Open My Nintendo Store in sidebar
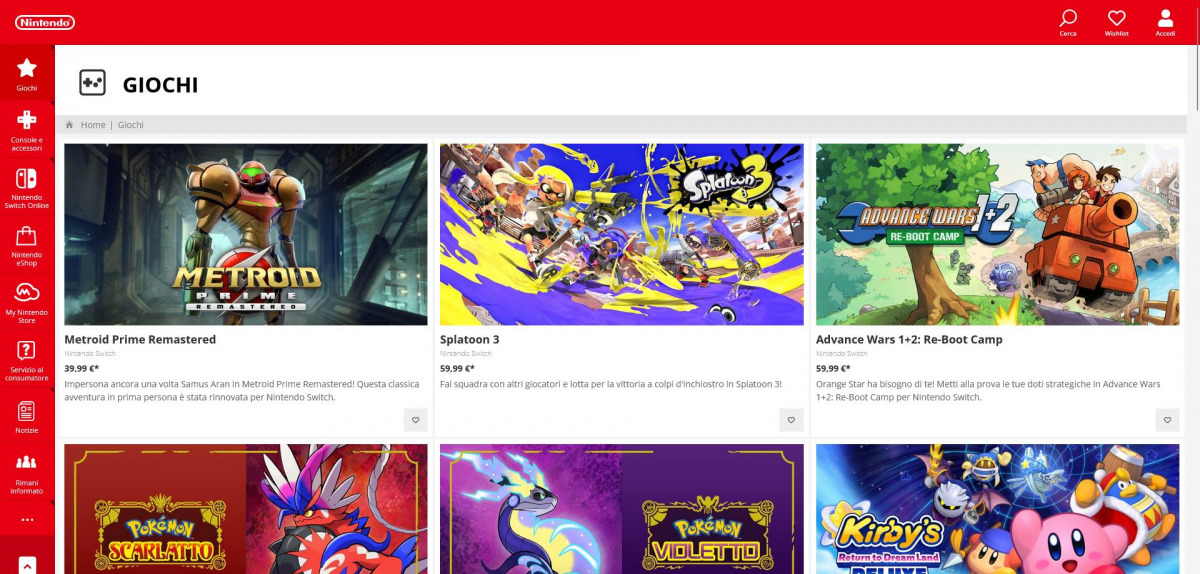Image resolution: width=1200 pixels, height=574 pixels. coord(27,301)
